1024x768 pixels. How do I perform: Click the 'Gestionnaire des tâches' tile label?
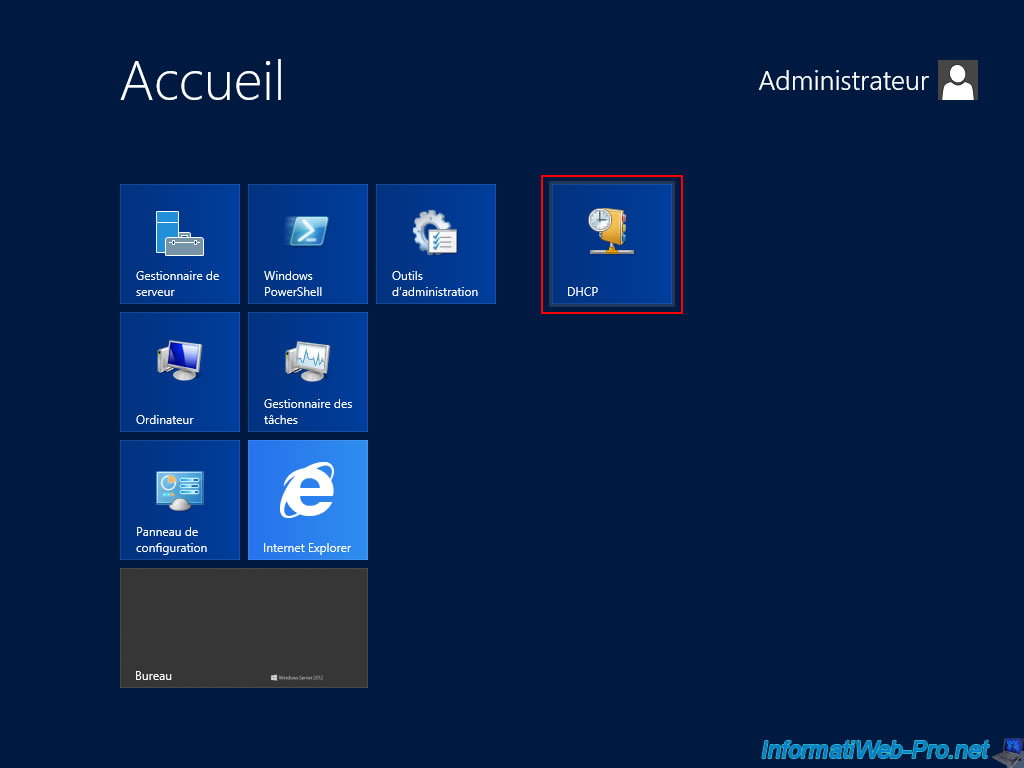click(x=308, y=412)
